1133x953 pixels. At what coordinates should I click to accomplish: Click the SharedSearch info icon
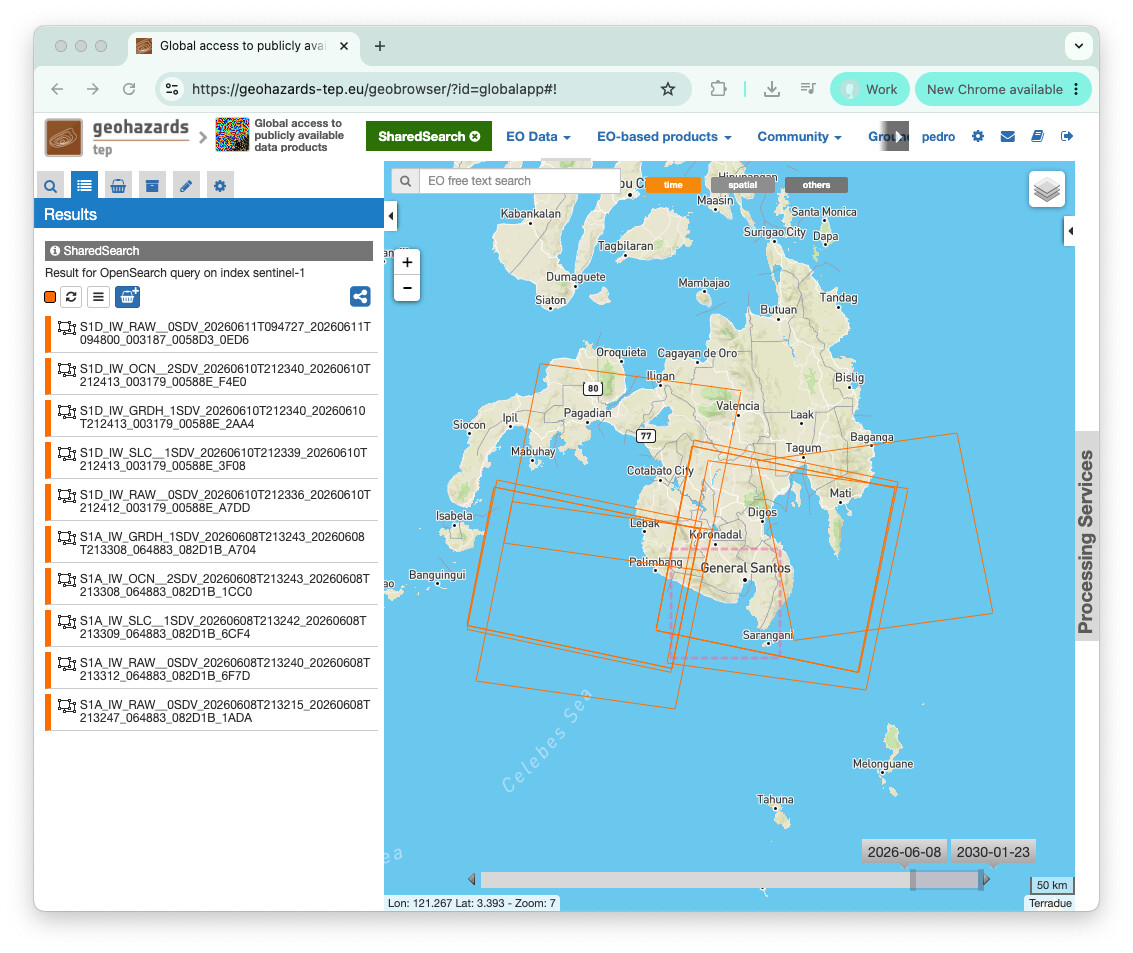(x=55, y=251)
